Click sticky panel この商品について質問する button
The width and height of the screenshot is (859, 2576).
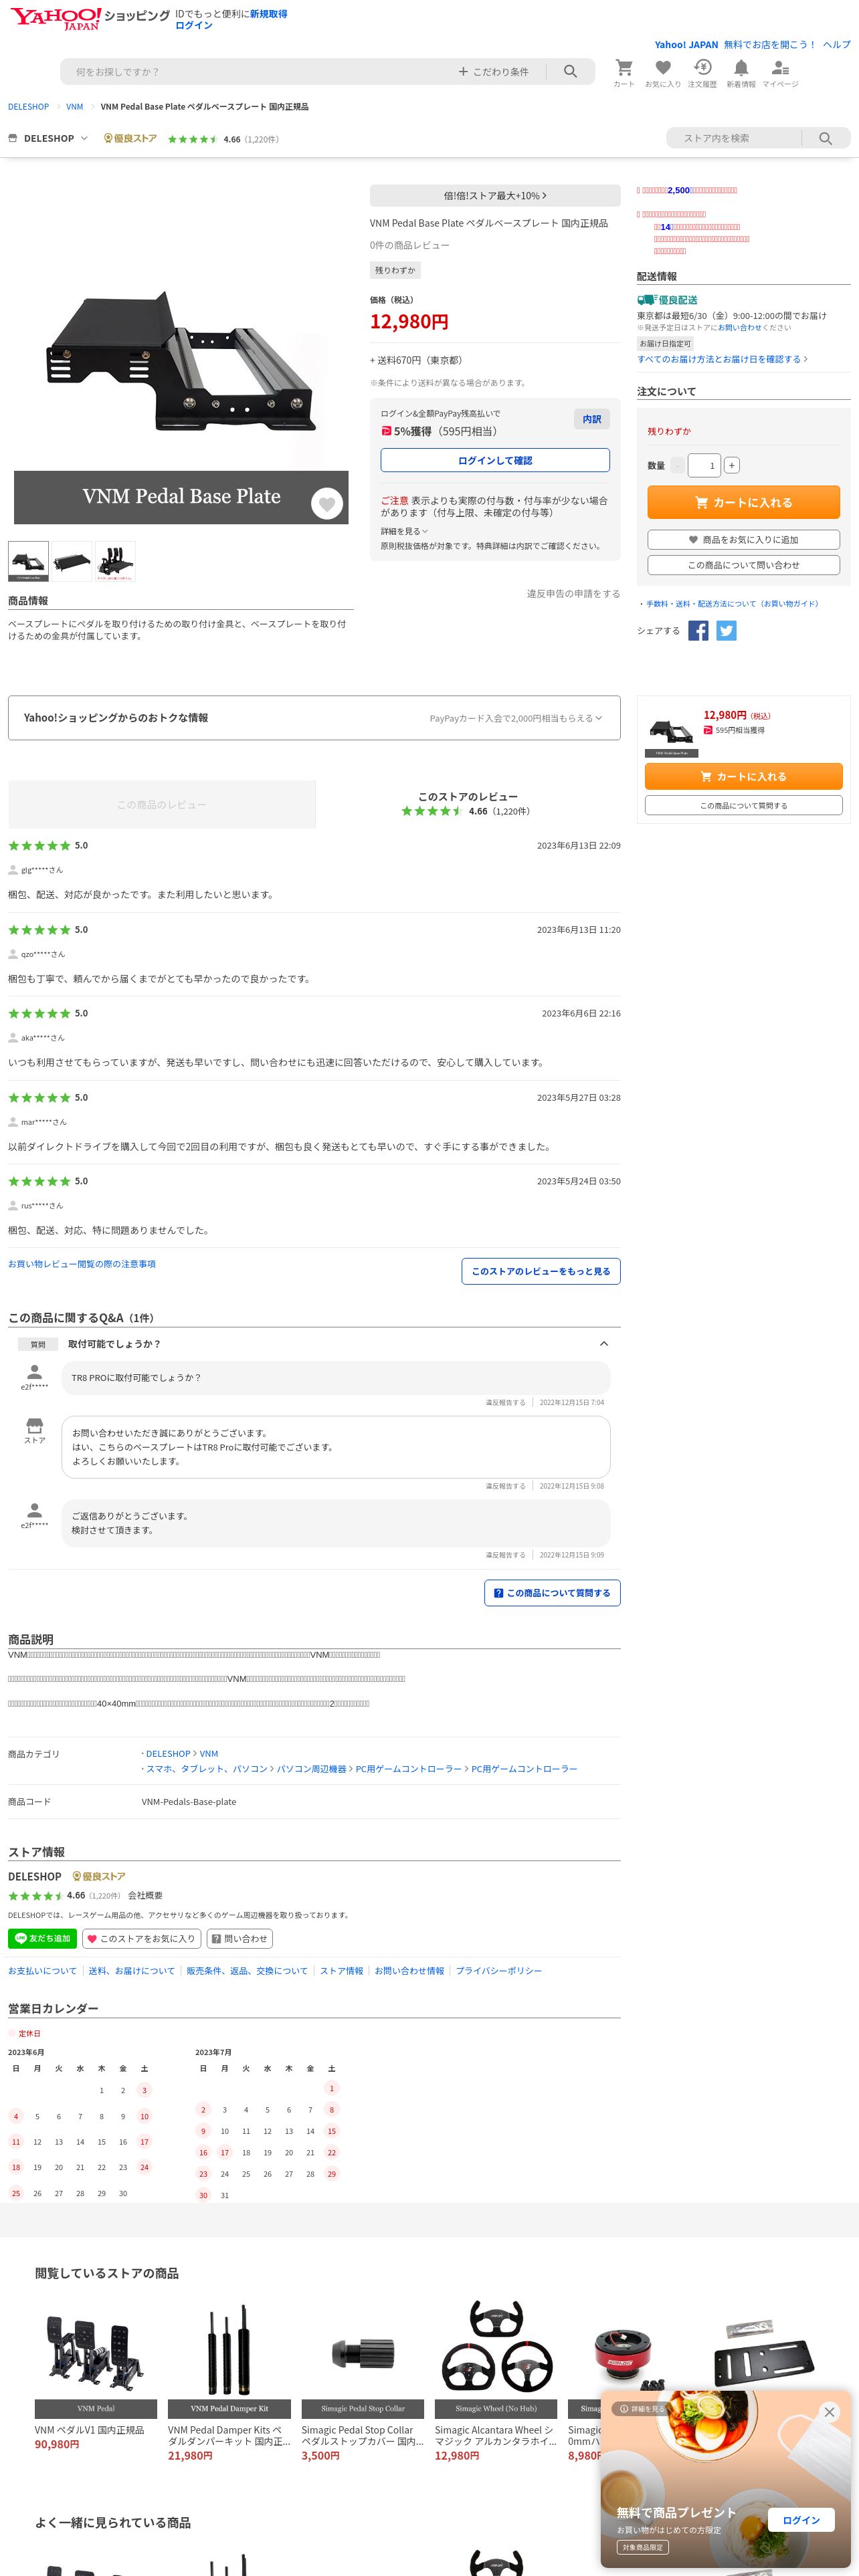coord(744,805)
